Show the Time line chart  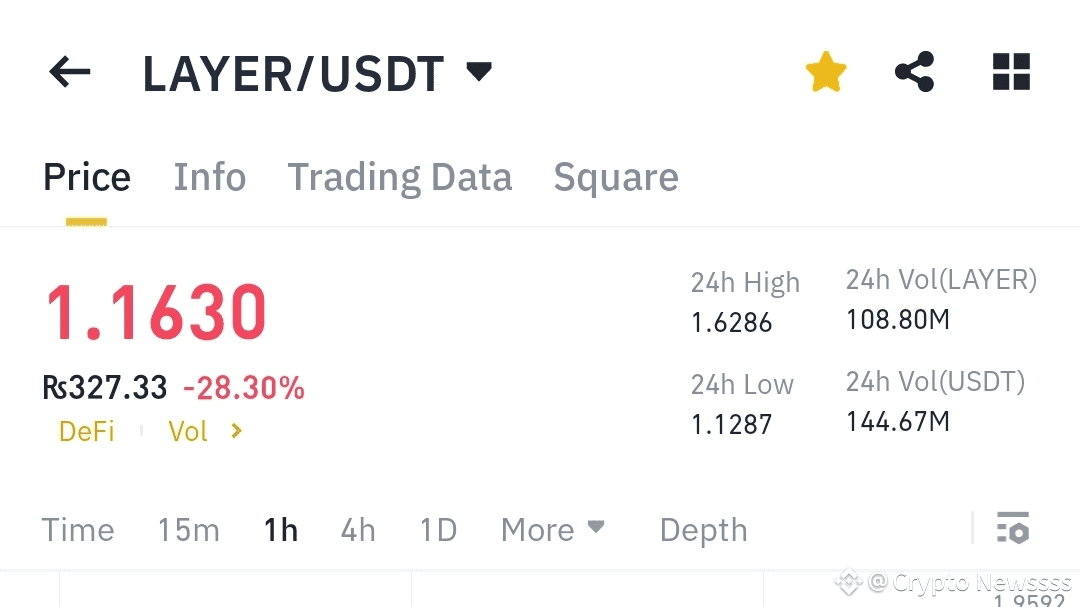point(78,529)
